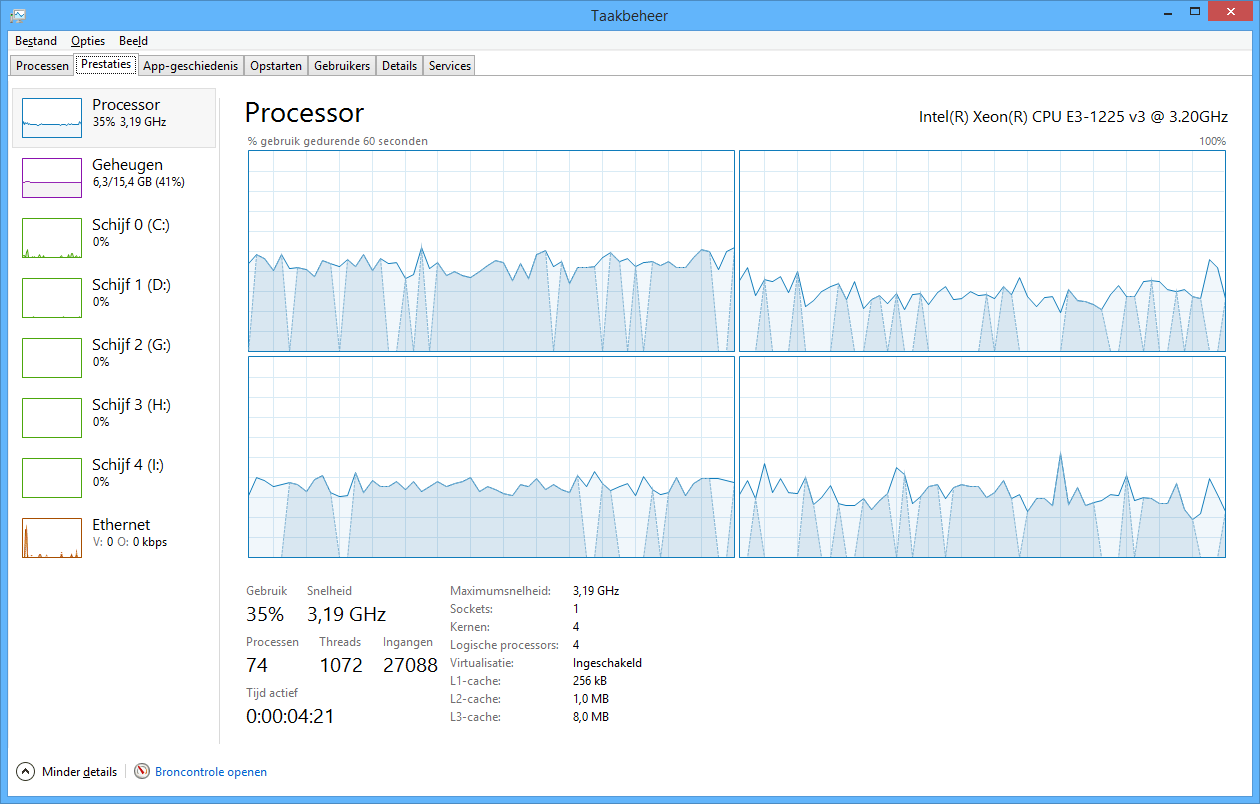This screenshot has width=1260, height=804.
Task: Click the L1-cache value 256 kB
Action: [590, 681]
